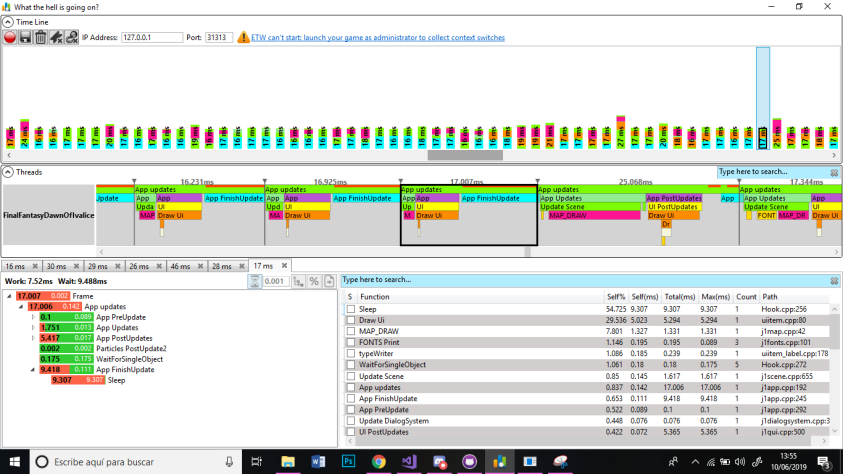843x474 pixels.
Task: Tick the checkbox for Sleep function
Action: click(x=351, y=309)
